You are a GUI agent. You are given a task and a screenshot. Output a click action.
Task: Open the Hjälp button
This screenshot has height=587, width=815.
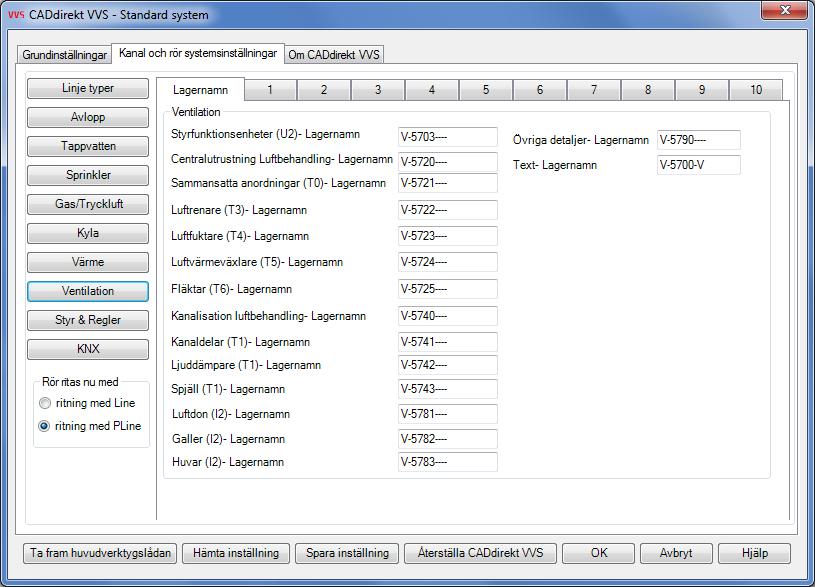755,553
